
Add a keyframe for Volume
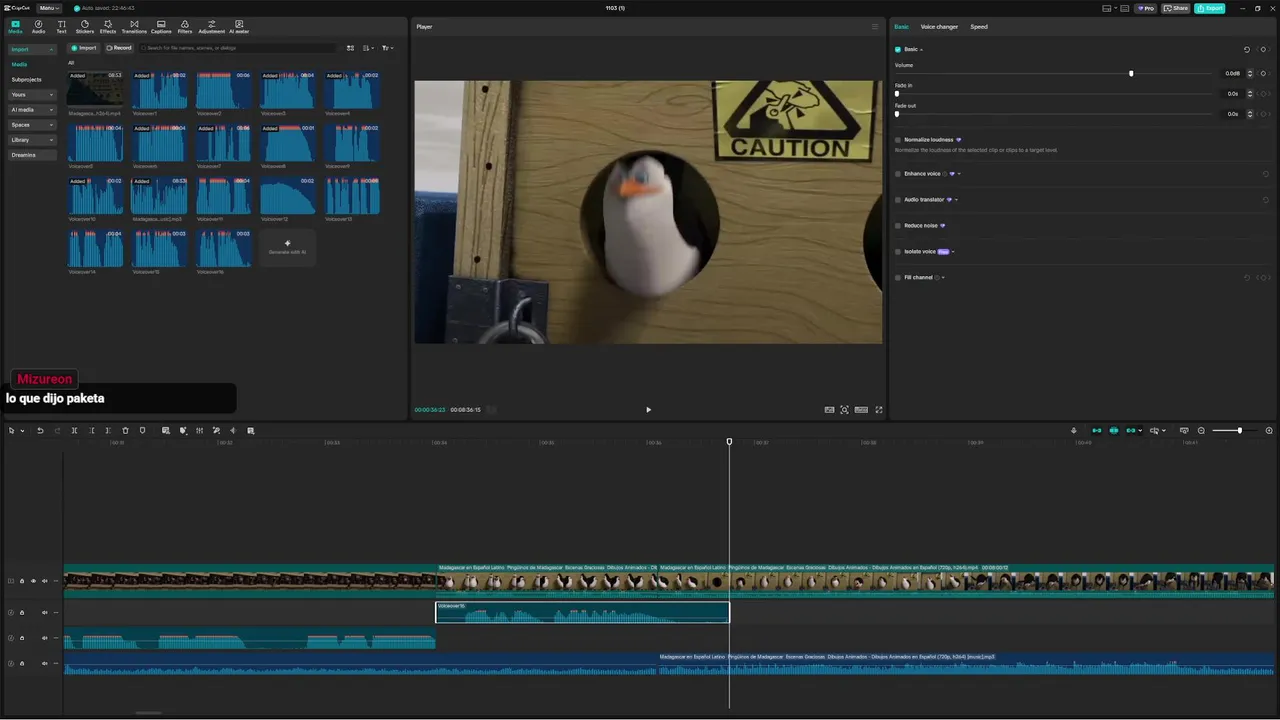tap(1263, 73)
